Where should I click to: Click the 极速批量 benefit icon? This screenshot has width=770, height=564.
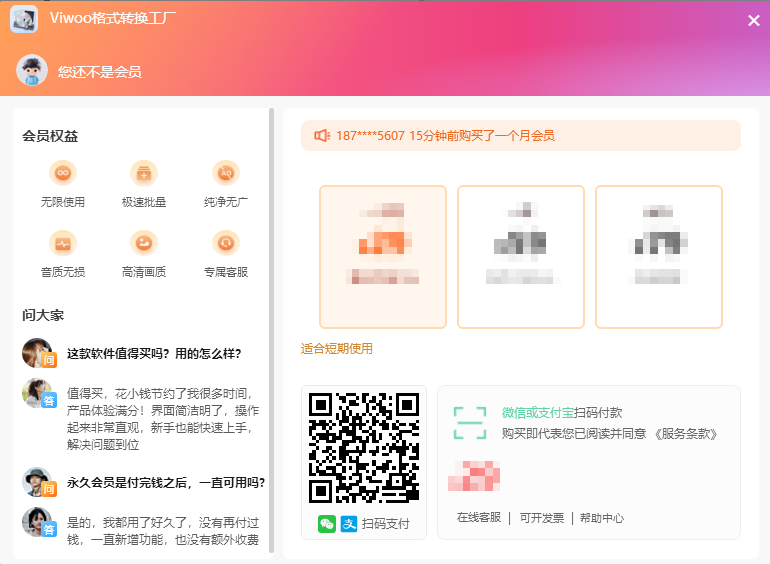click(x=144, y=173)
